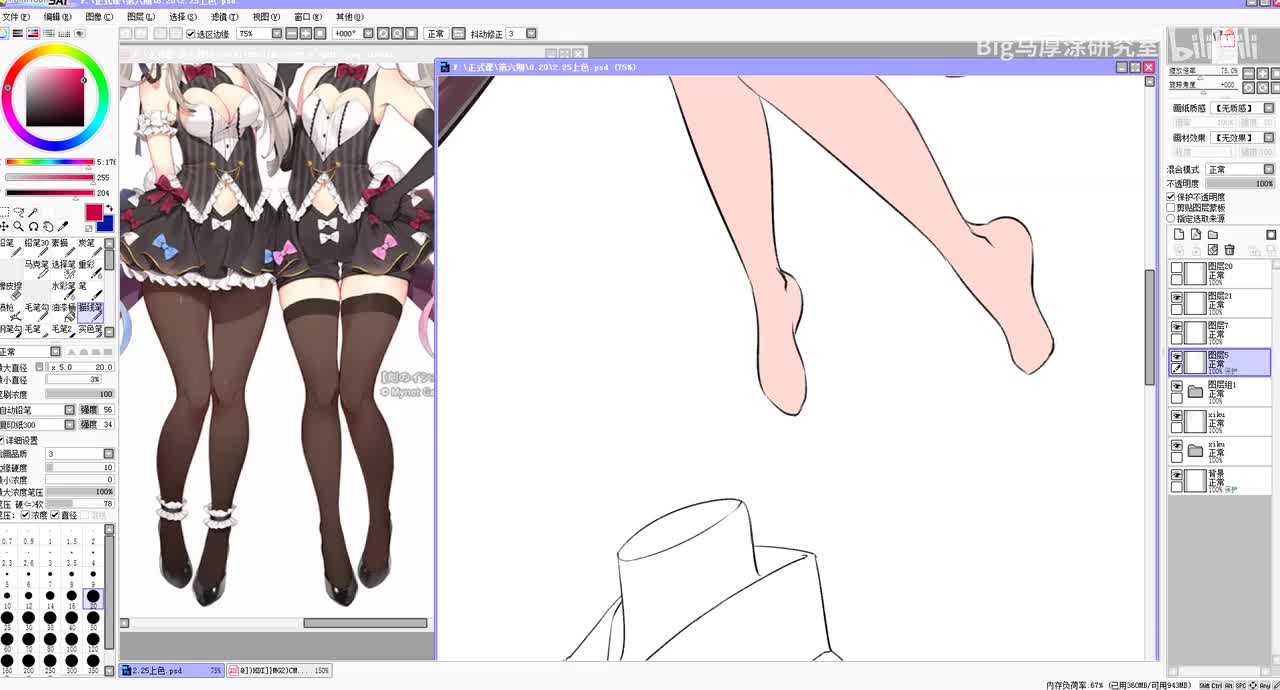Select the 图层5 layer row
Screen dimensions: 1280x690
(1220, 362)
